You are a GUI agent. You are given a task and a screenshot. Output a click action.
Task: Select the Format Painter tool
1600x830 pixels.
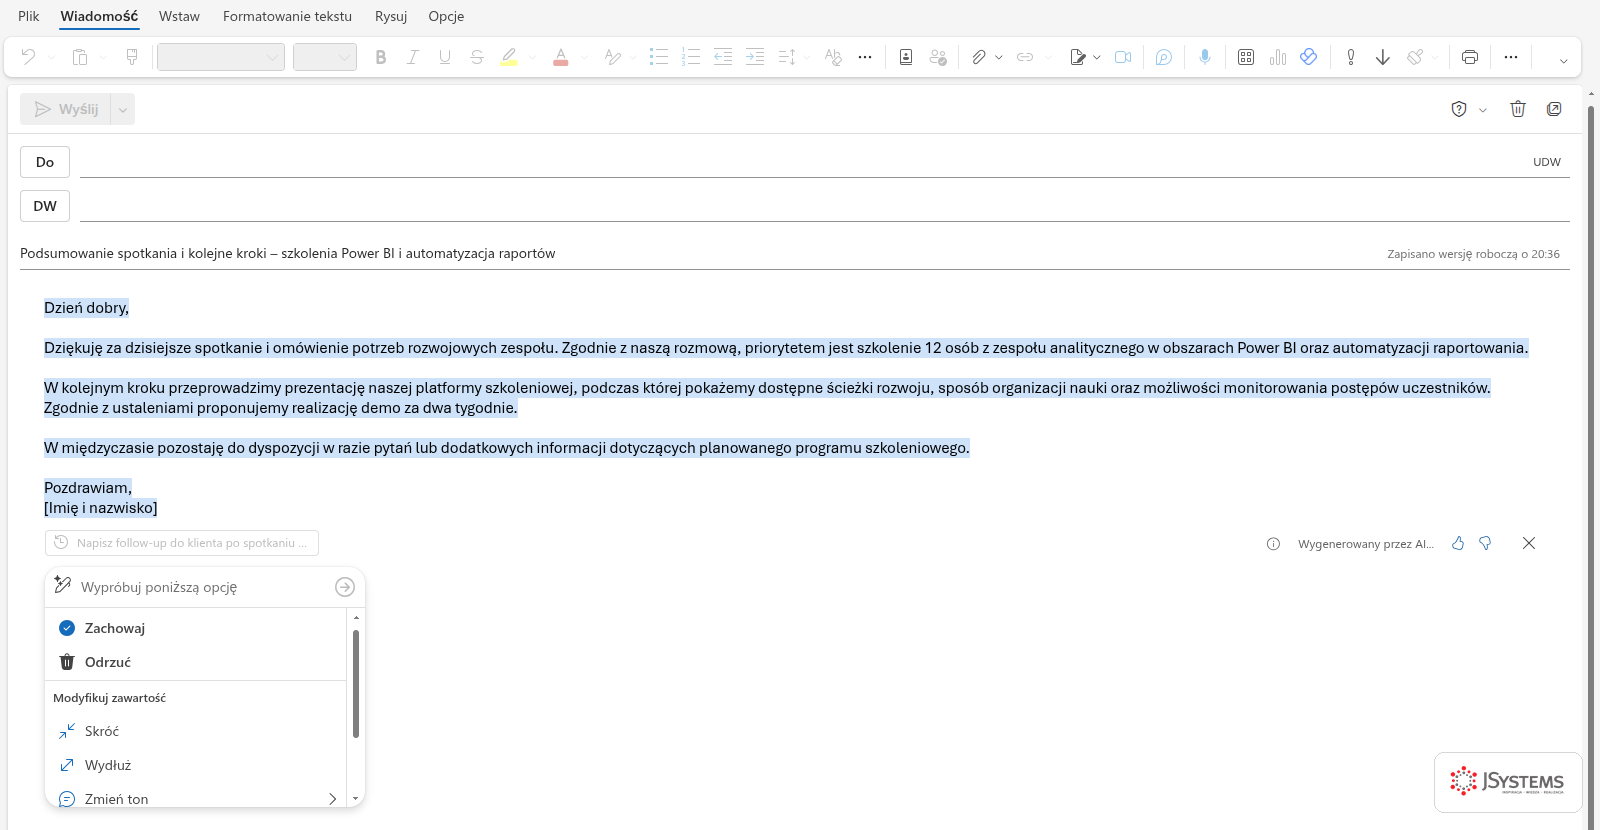(x=132, y=57)
